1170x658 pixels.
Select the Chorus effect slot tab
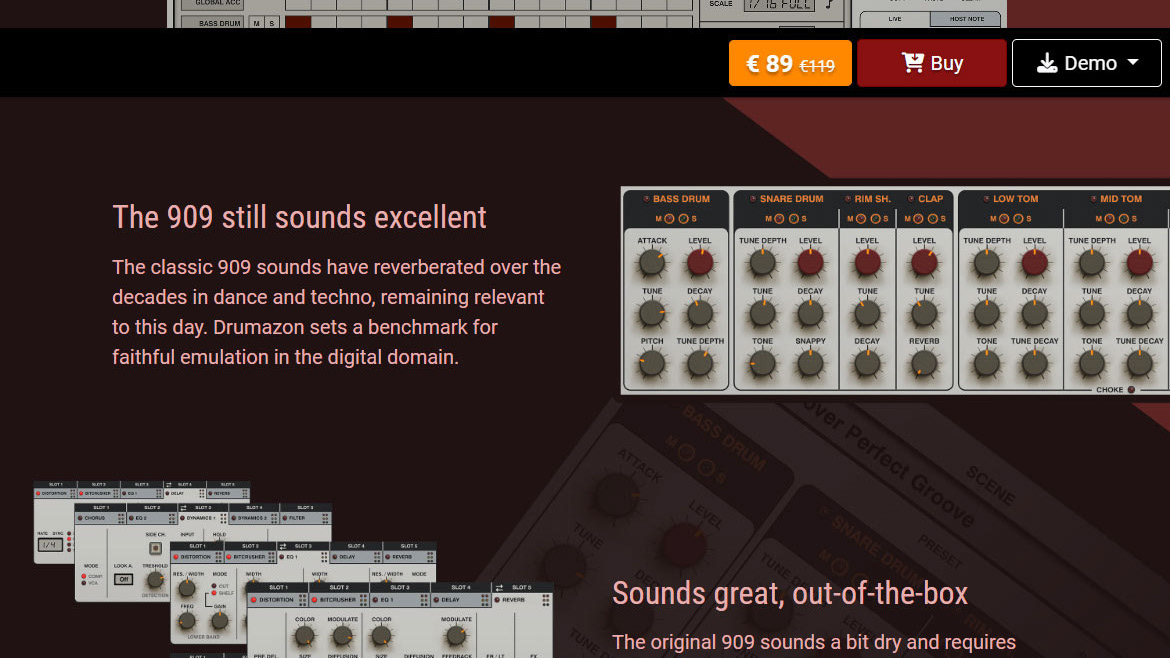tap(101, 518)
